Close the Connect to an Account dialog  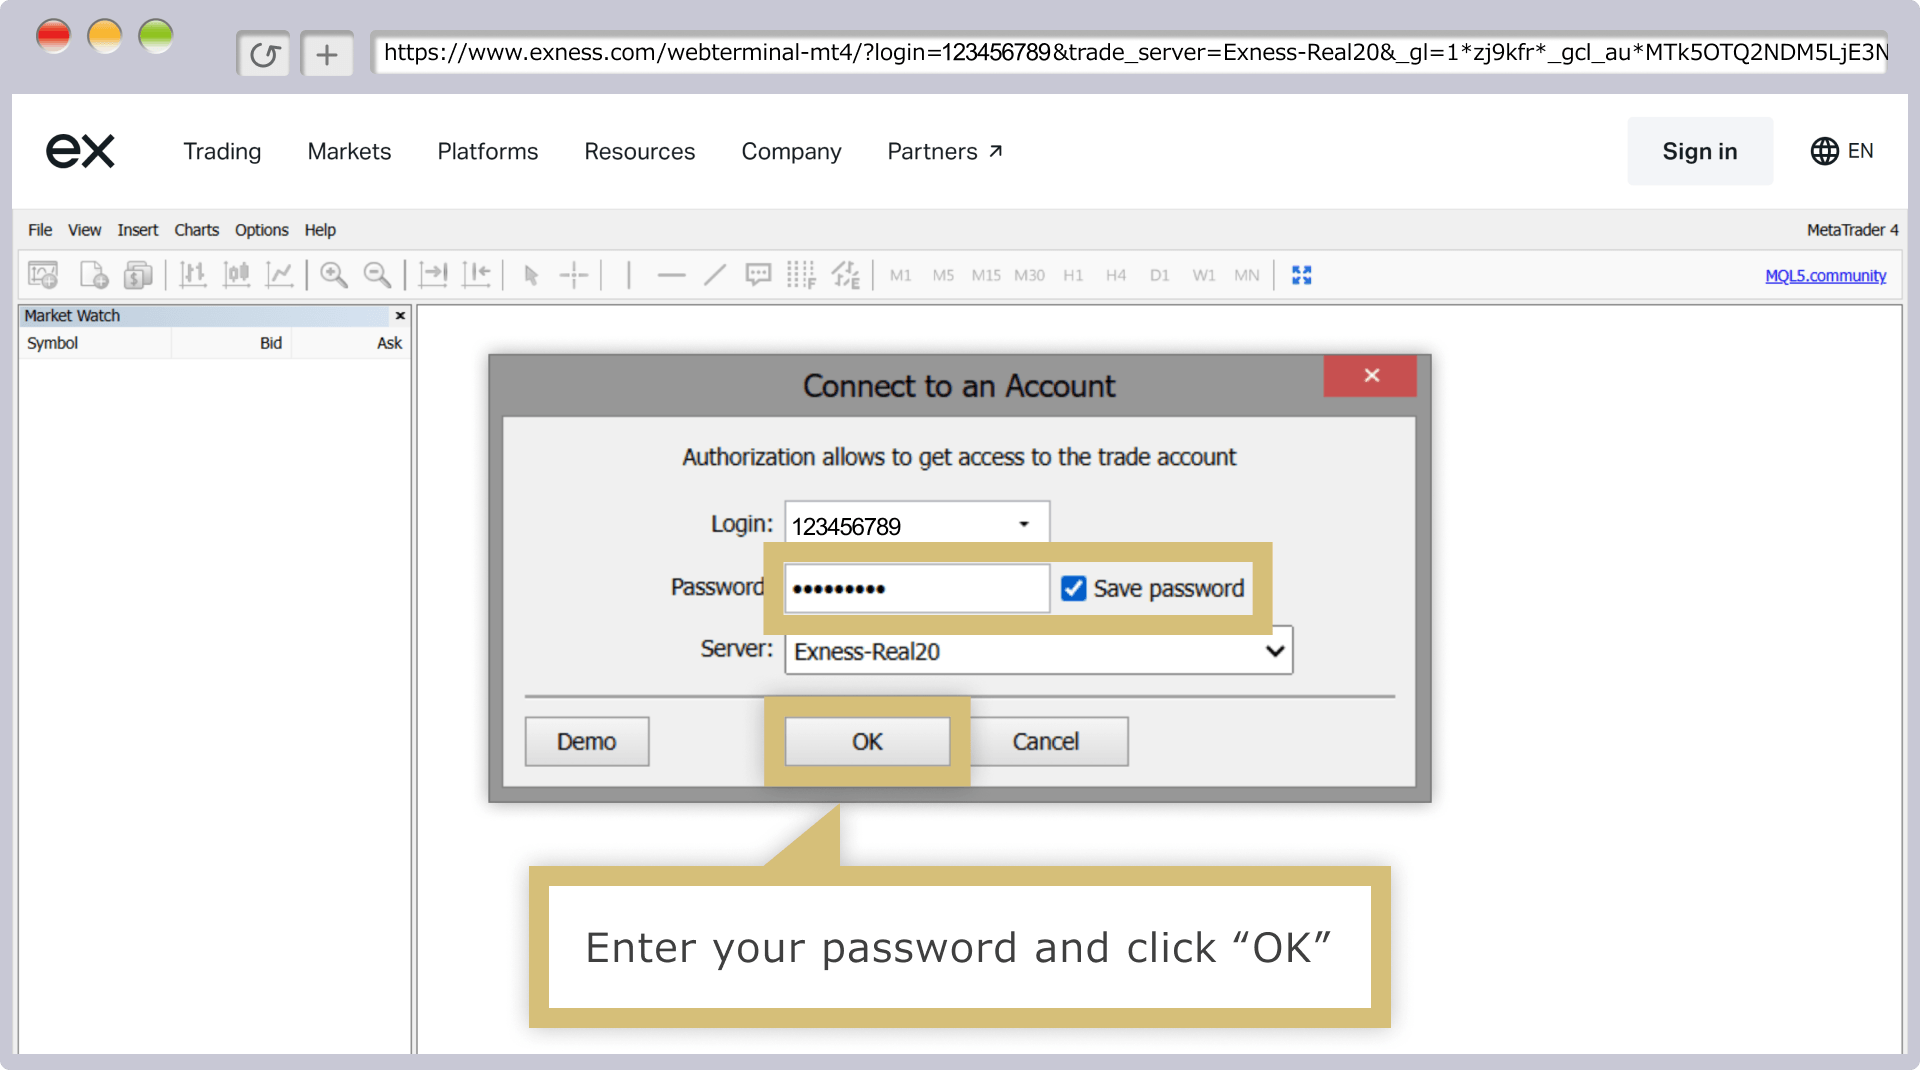1371,376
